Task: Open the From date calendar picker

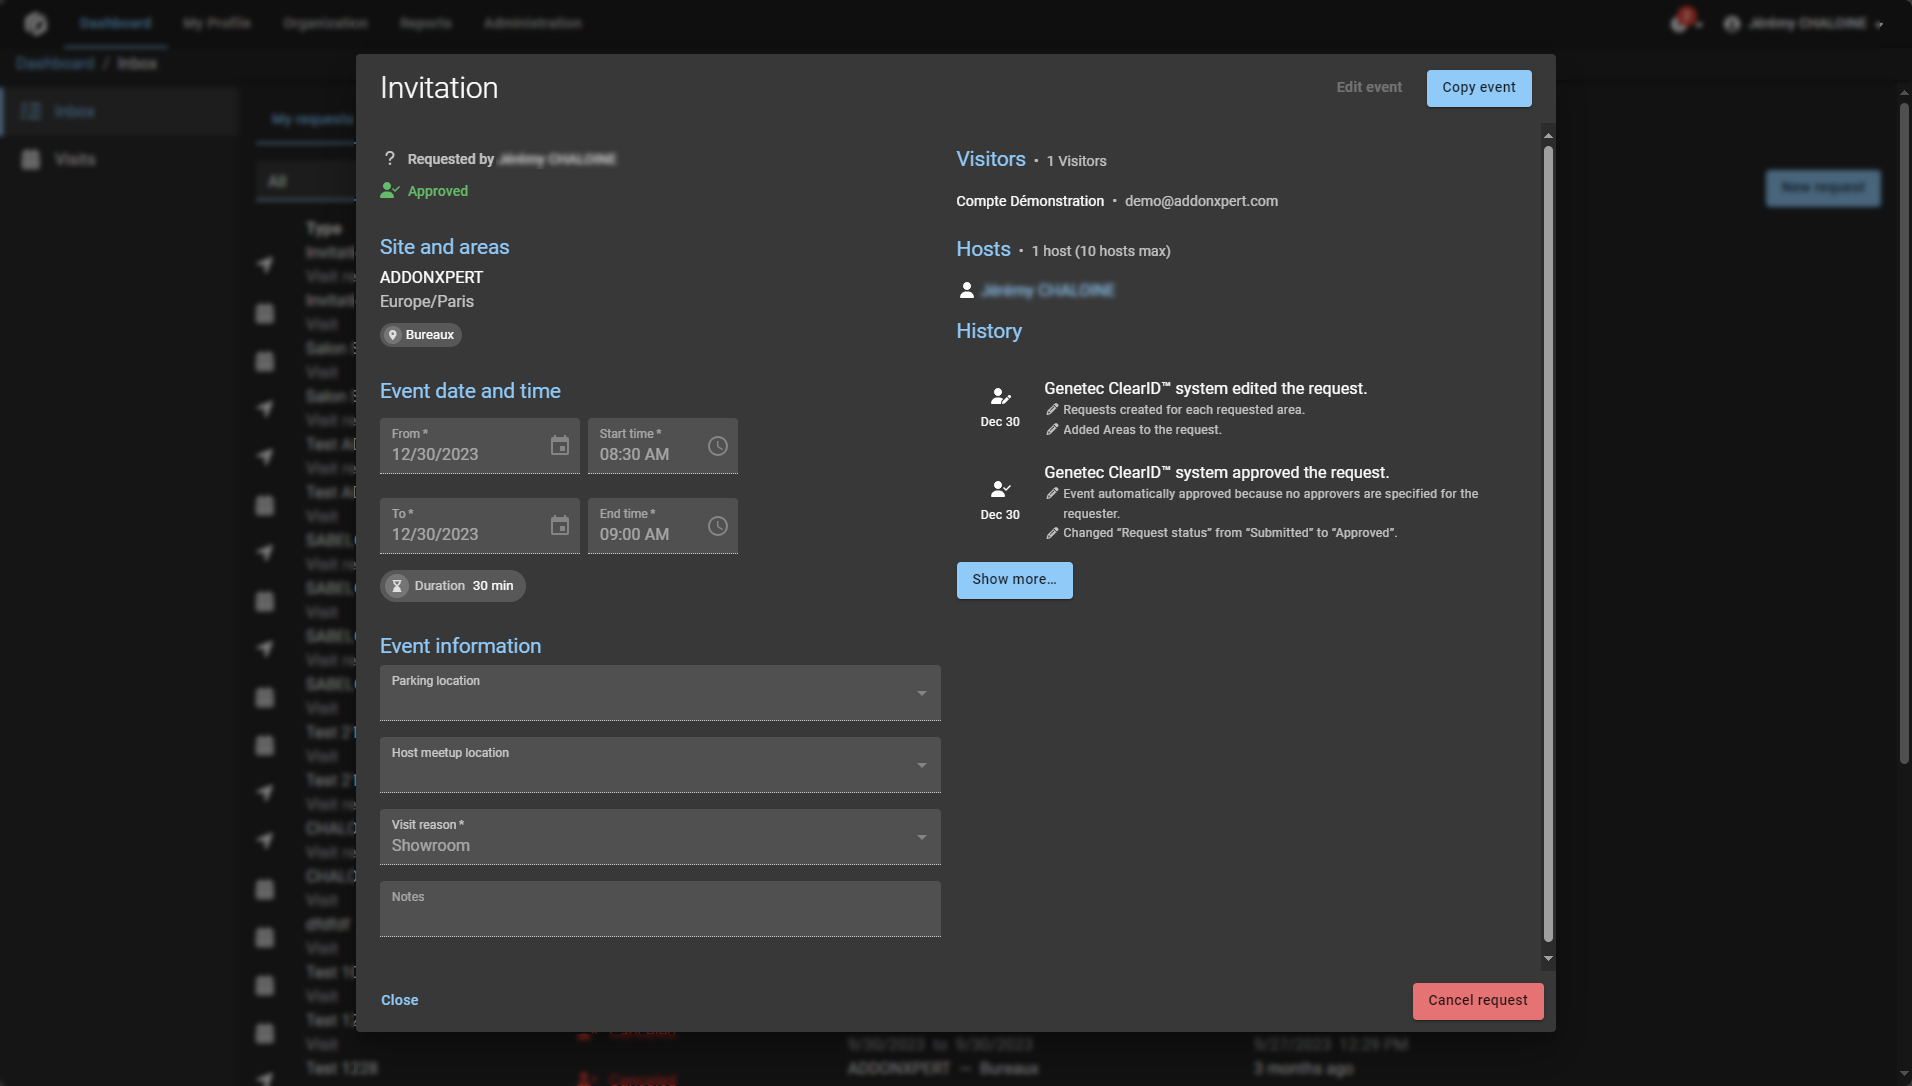Action: [x=560, y=446]
